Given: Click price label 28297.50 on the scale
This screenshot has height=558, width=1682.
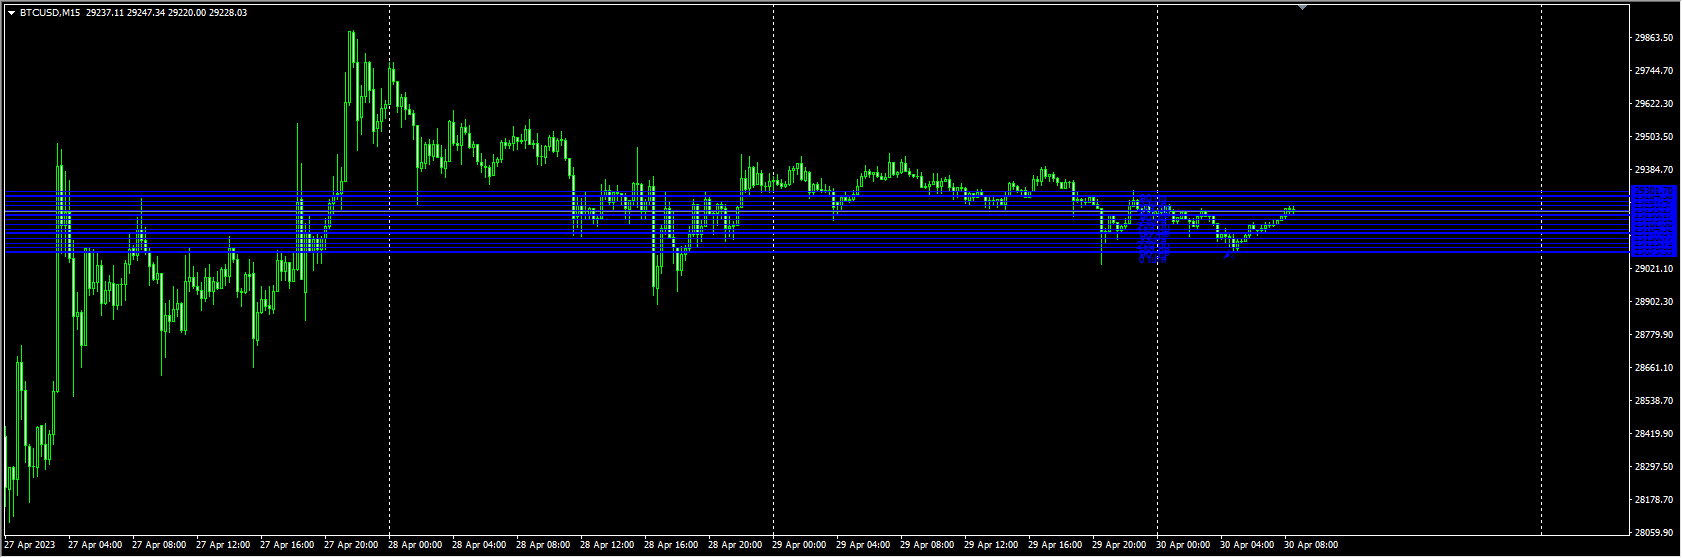Looking at the screenshot, I should click(x=1654, y=467).
